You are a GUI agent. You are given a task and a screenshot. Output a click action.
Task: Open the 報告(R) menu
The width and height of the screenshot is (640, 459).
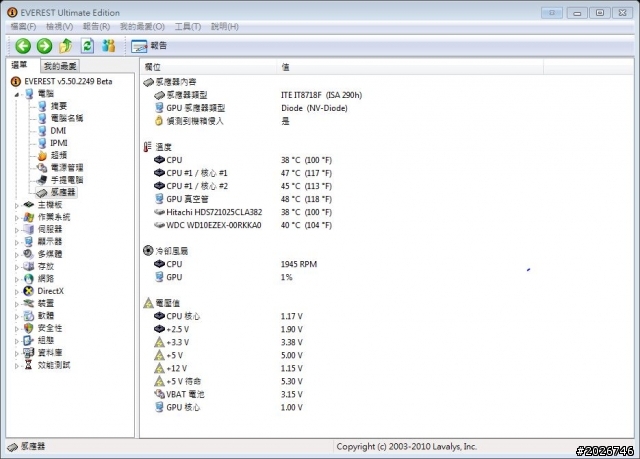[x=96, y=27]
